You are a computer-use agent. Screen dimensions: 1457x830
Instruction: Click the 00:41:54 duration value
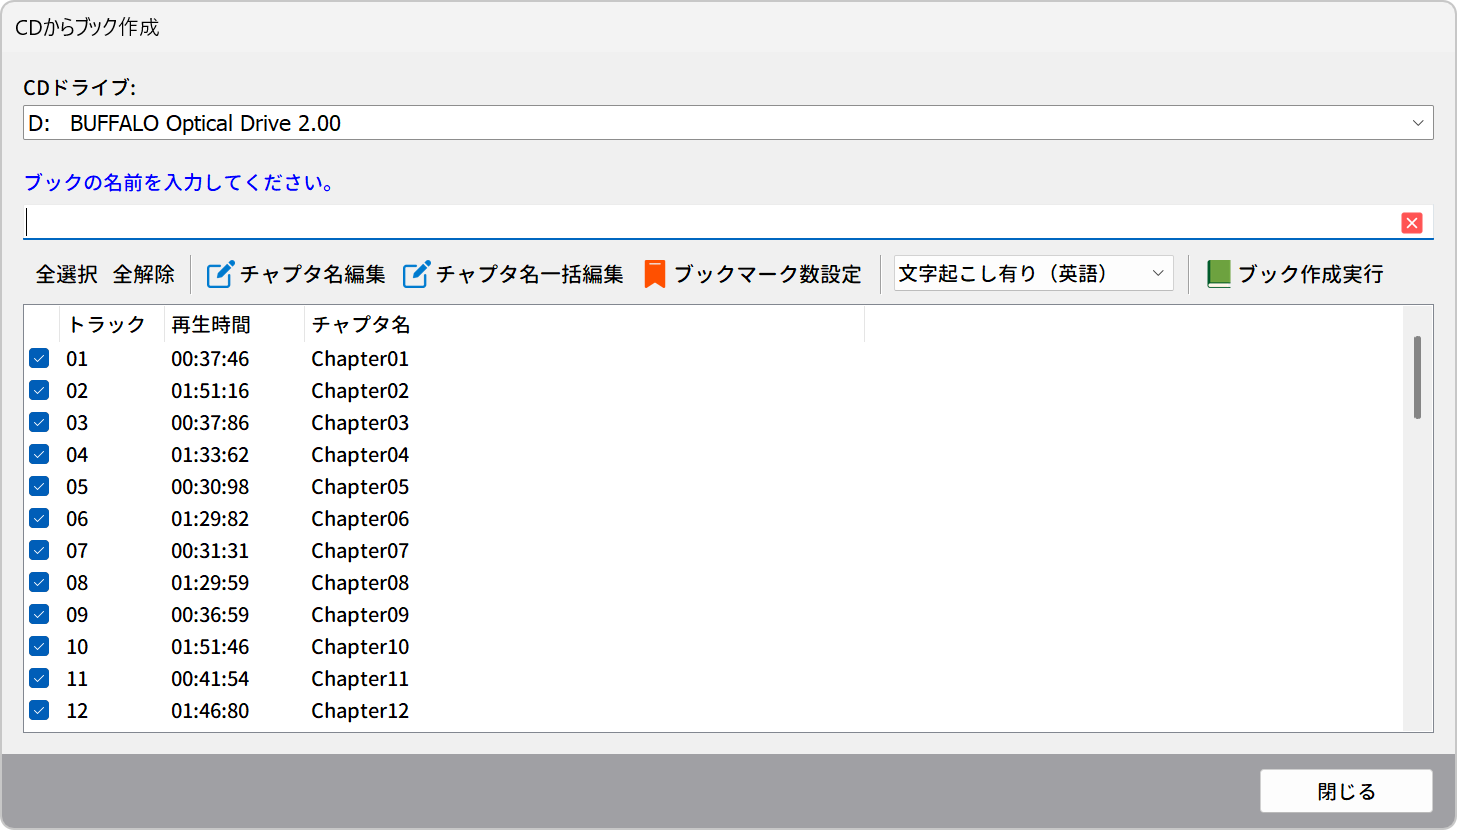[210, 678]
